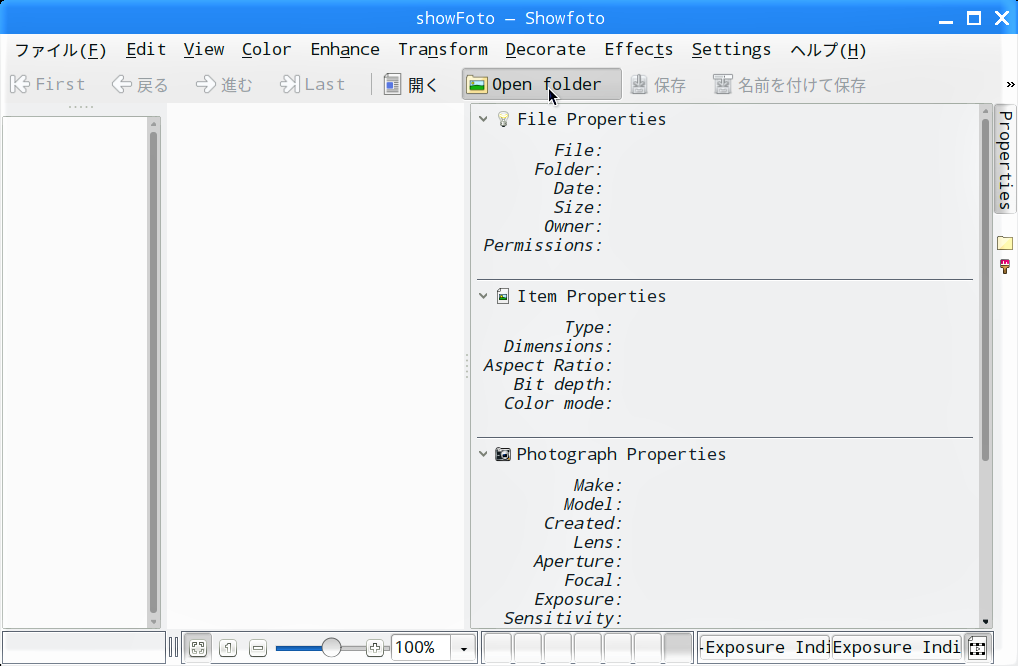Click the "Created:" label
The width and height of the screenshot is (1018, 666).
tap(583, 523)
